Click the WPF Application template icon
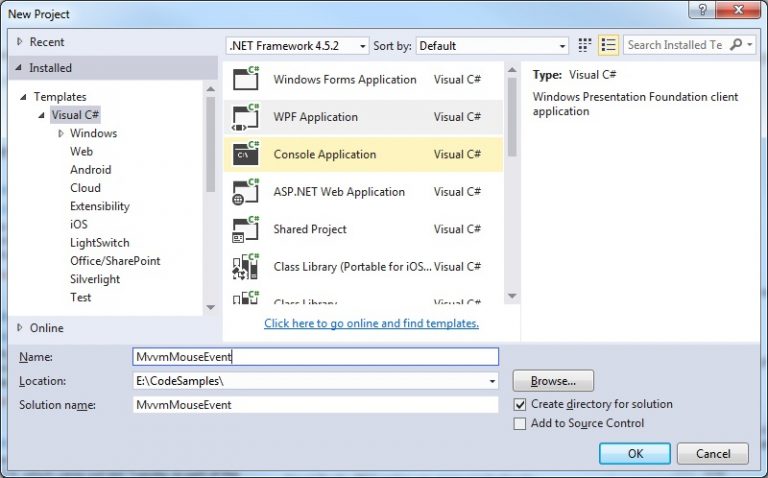This screenshot has height=478, width=768. coord(246,117)
